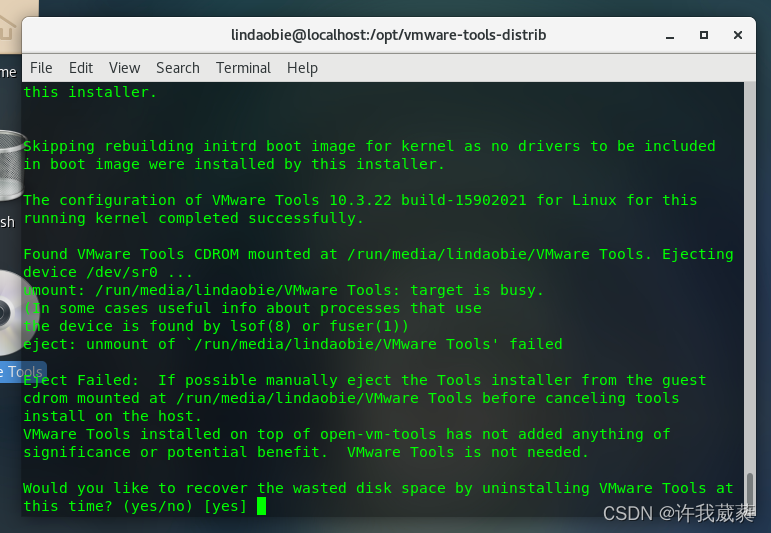This screenshot has width=771, height=533.
Task: Open the View menu
Action: (x=124, y=68)
